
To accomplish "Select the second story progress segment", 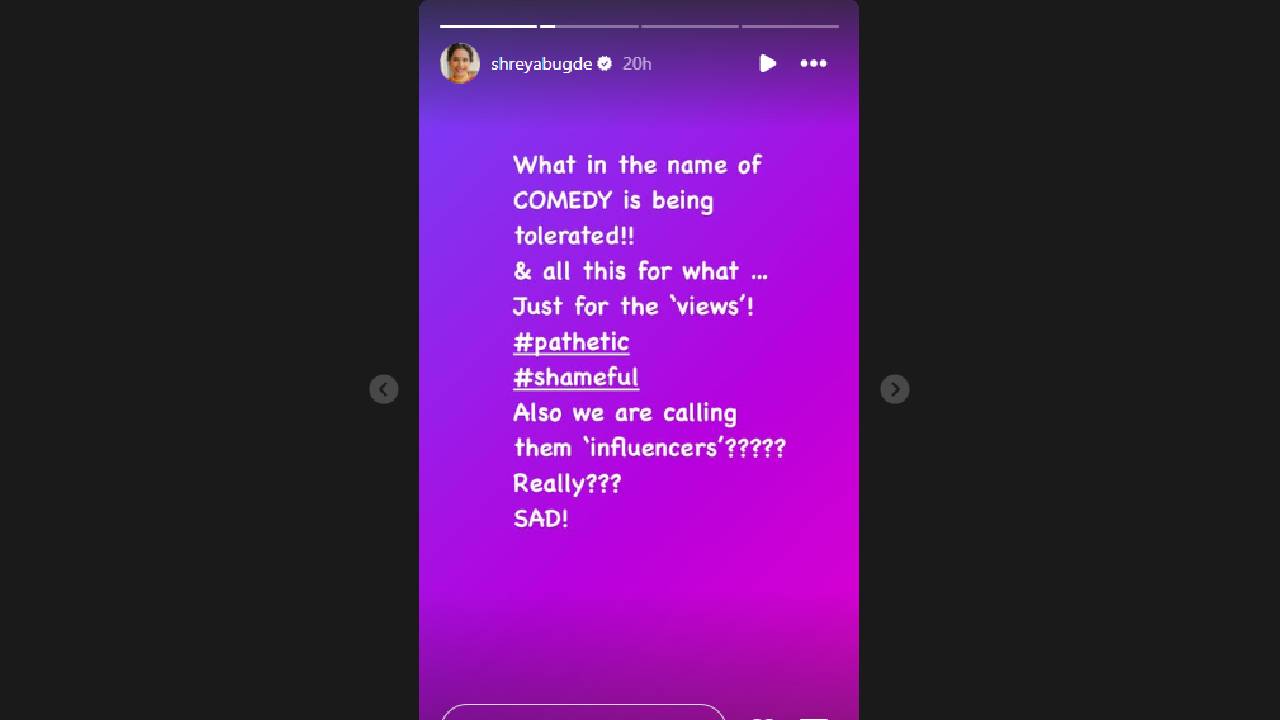I will point(589,26).
